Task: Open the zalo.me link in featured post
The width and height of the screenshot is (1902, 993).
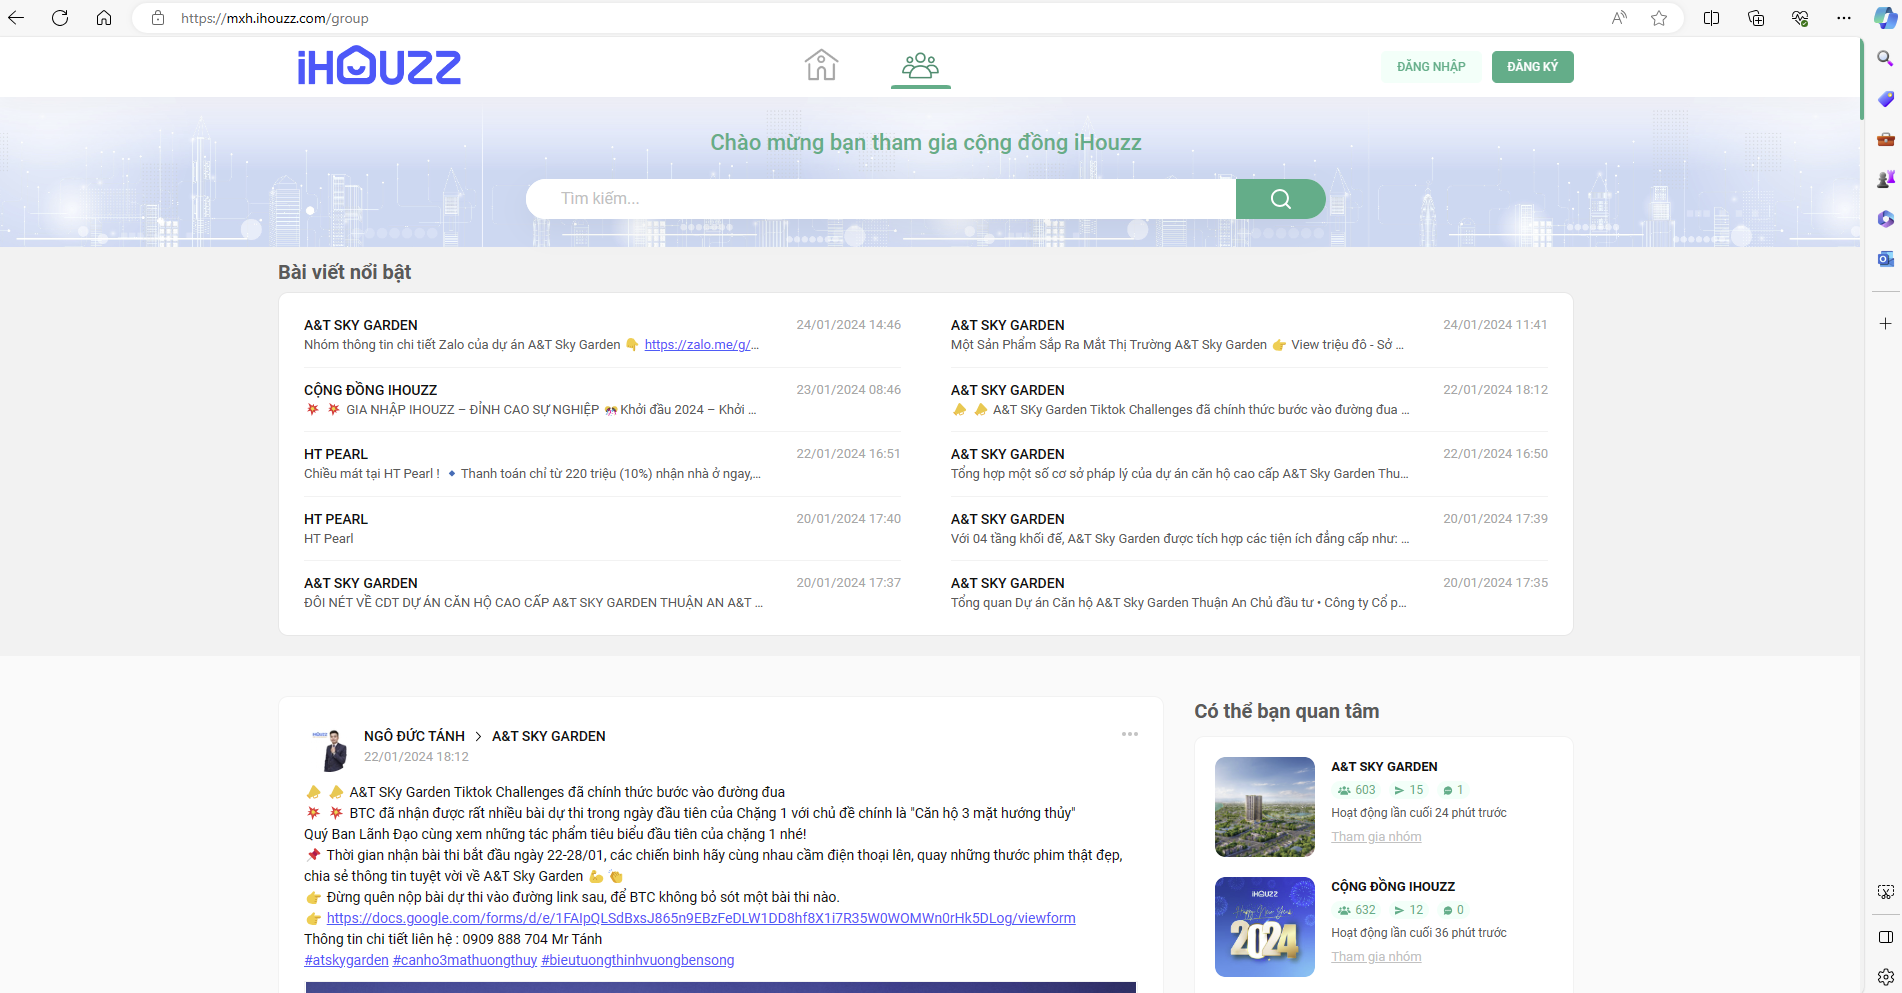Action: coord(701,345)
